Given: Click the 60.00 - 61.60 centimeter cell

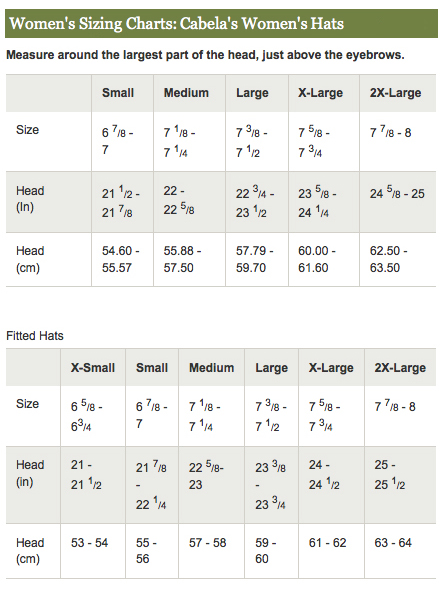Looking at the screenshot, I should coord(324,259).
